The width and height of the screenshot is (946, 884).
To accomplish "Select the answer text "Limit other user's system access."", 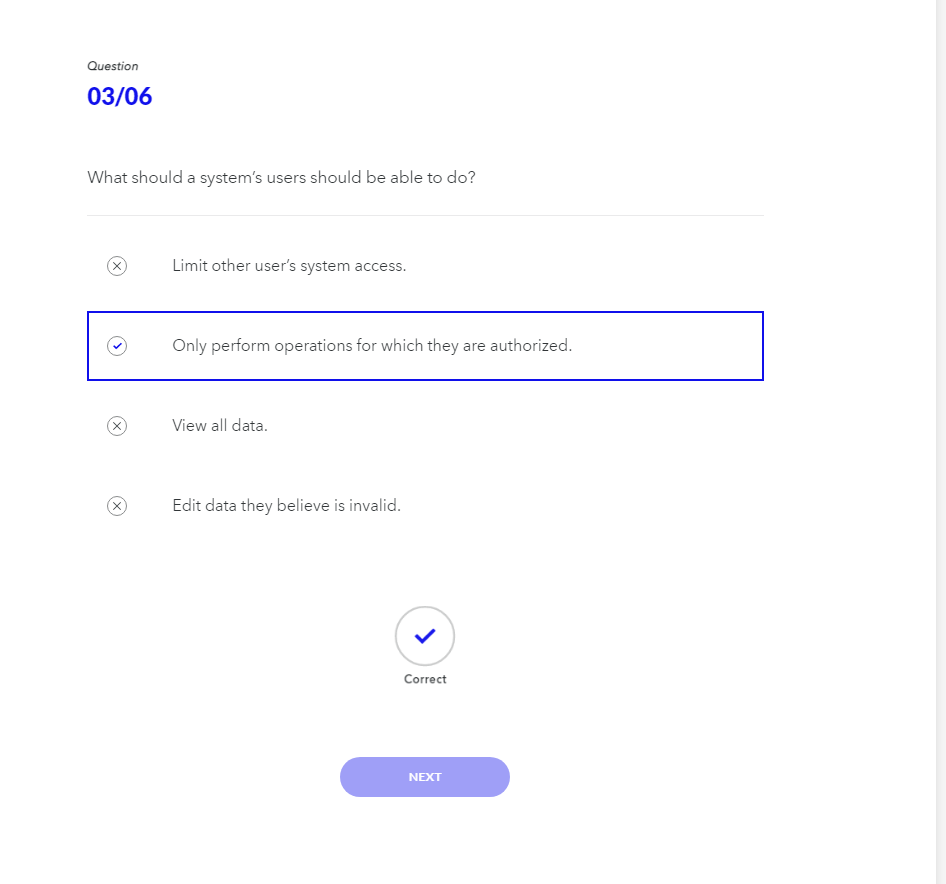I will pyautogui.click(x=289, y=266).
